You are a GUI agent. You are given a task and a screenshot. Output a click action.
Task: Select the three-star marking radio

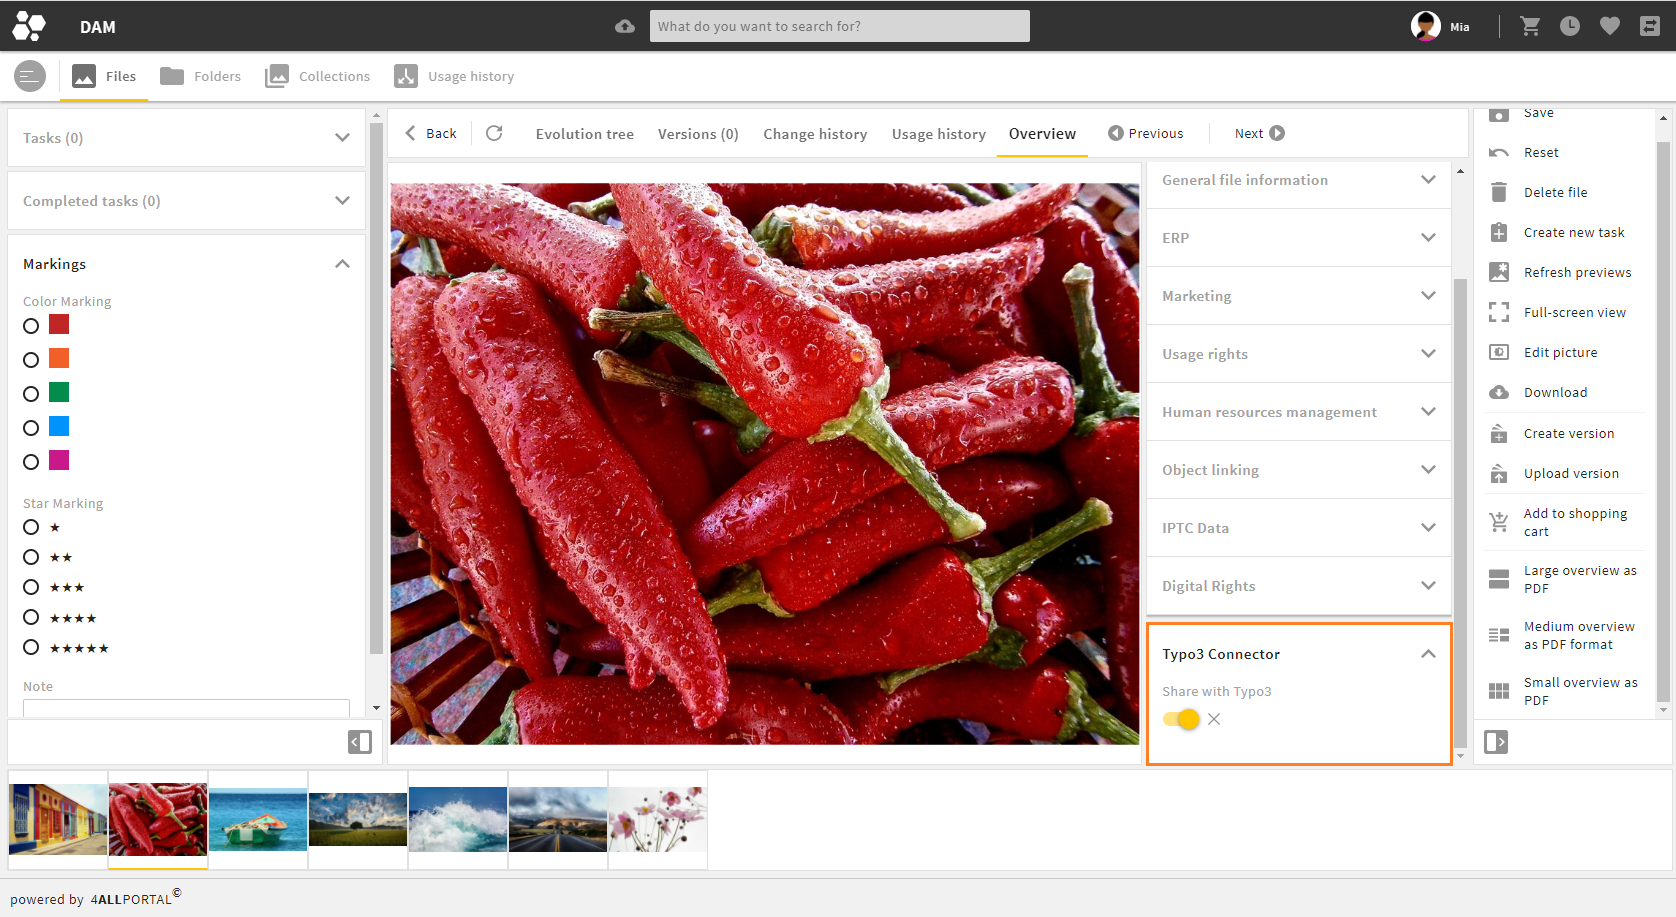pyautogui.click(x=31, y=587)
